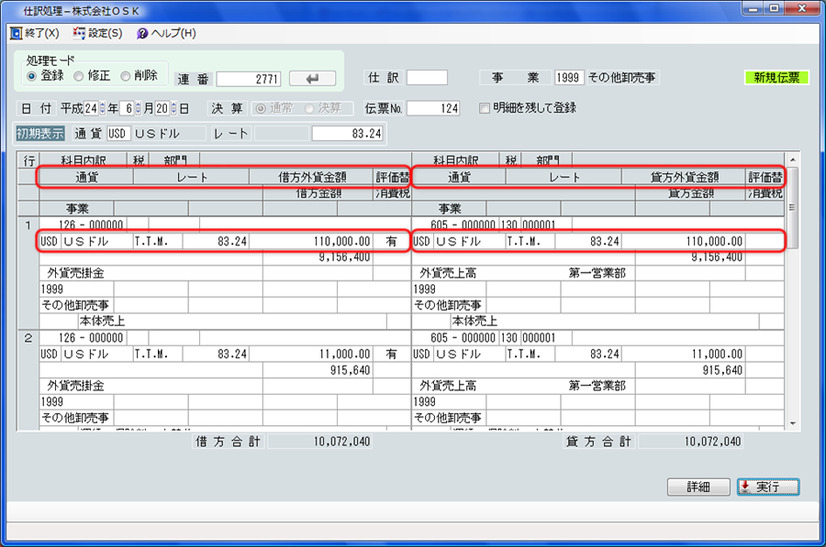Click the green 新規伝票 label
Viewport: 826px width, 547px height.
pyautogui.click(x=776, y=77)
